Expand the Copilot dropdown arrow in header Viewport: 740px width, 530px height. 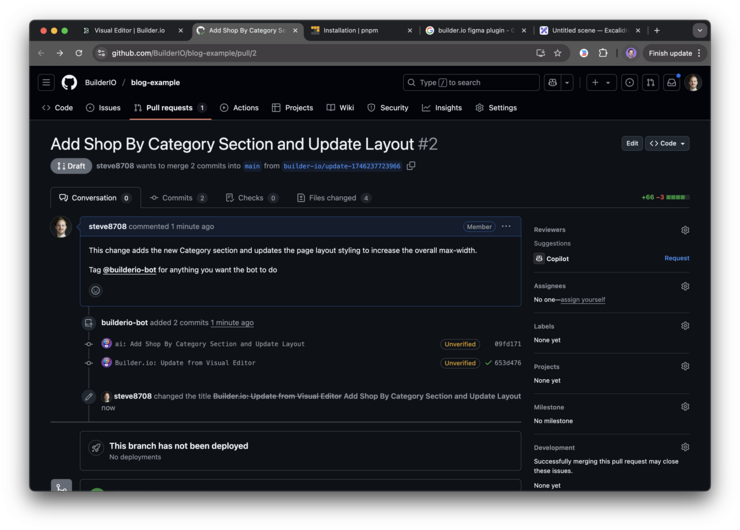[x=567, y=83]
